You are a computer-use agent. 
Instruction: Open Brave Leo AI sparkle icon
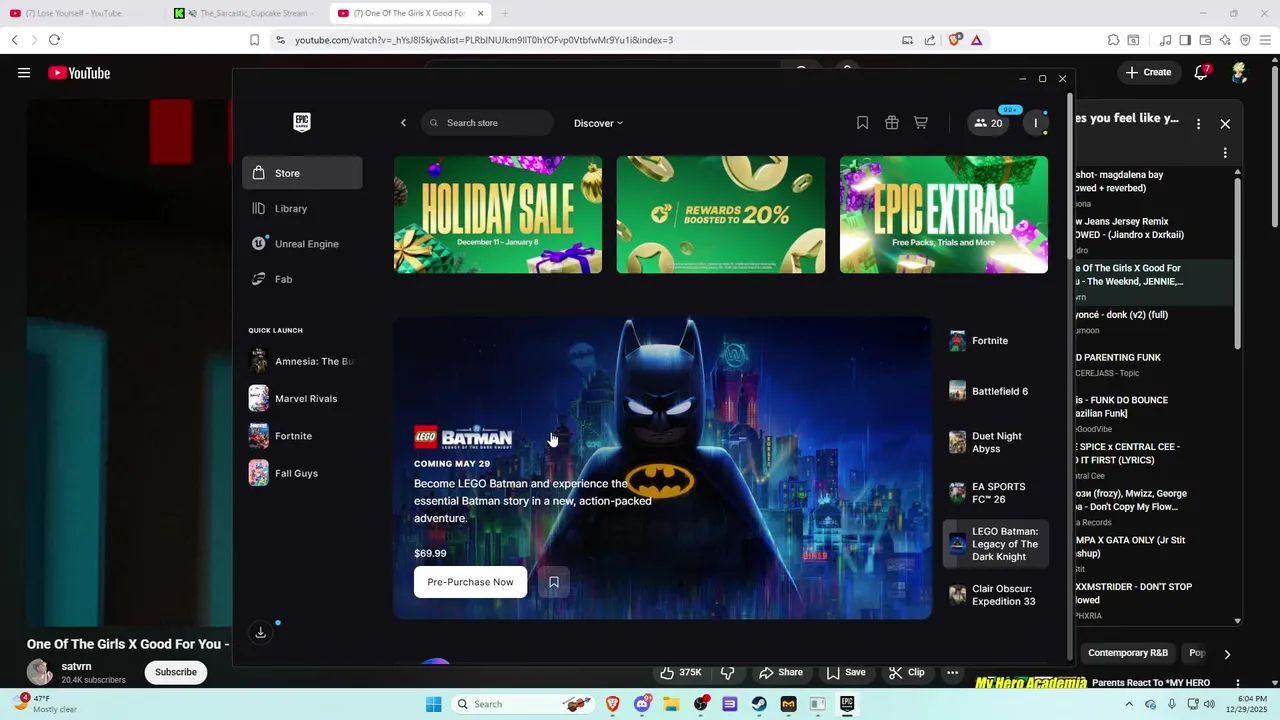1225,40
